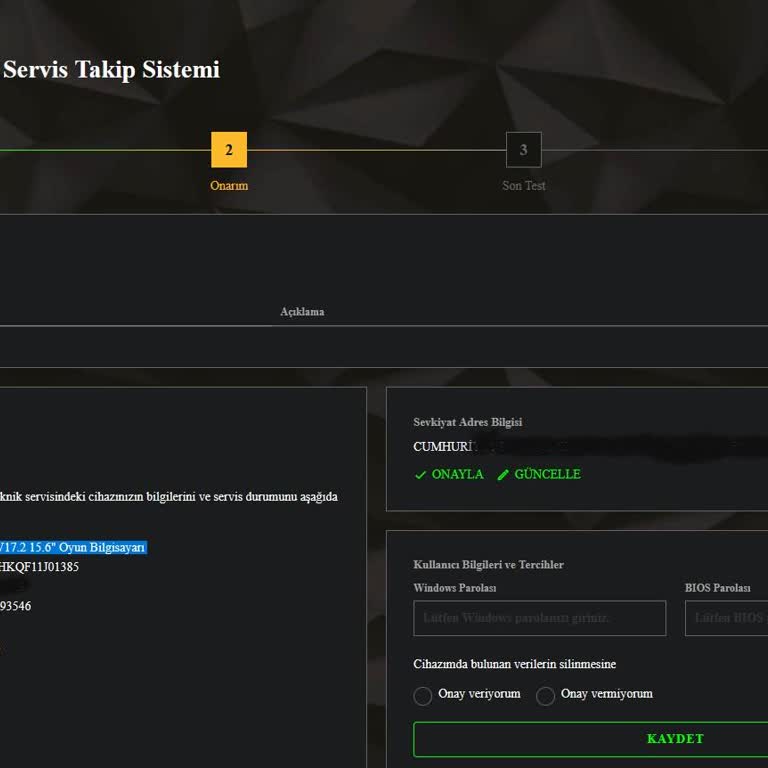Viewport: 768px width, 768px height.
Task: Click the GÜNCELLE address update button
Action: coord(539,474)
